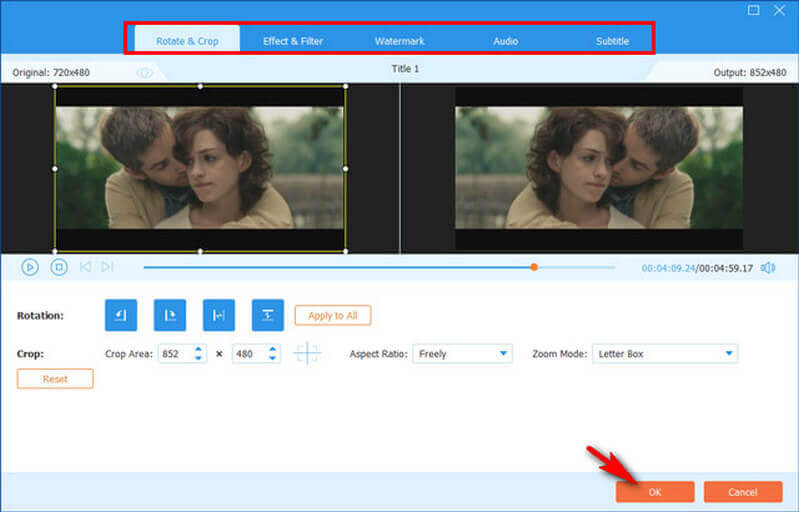
Task: Click the Output: 852x480 text
Action: click(750, 73)
